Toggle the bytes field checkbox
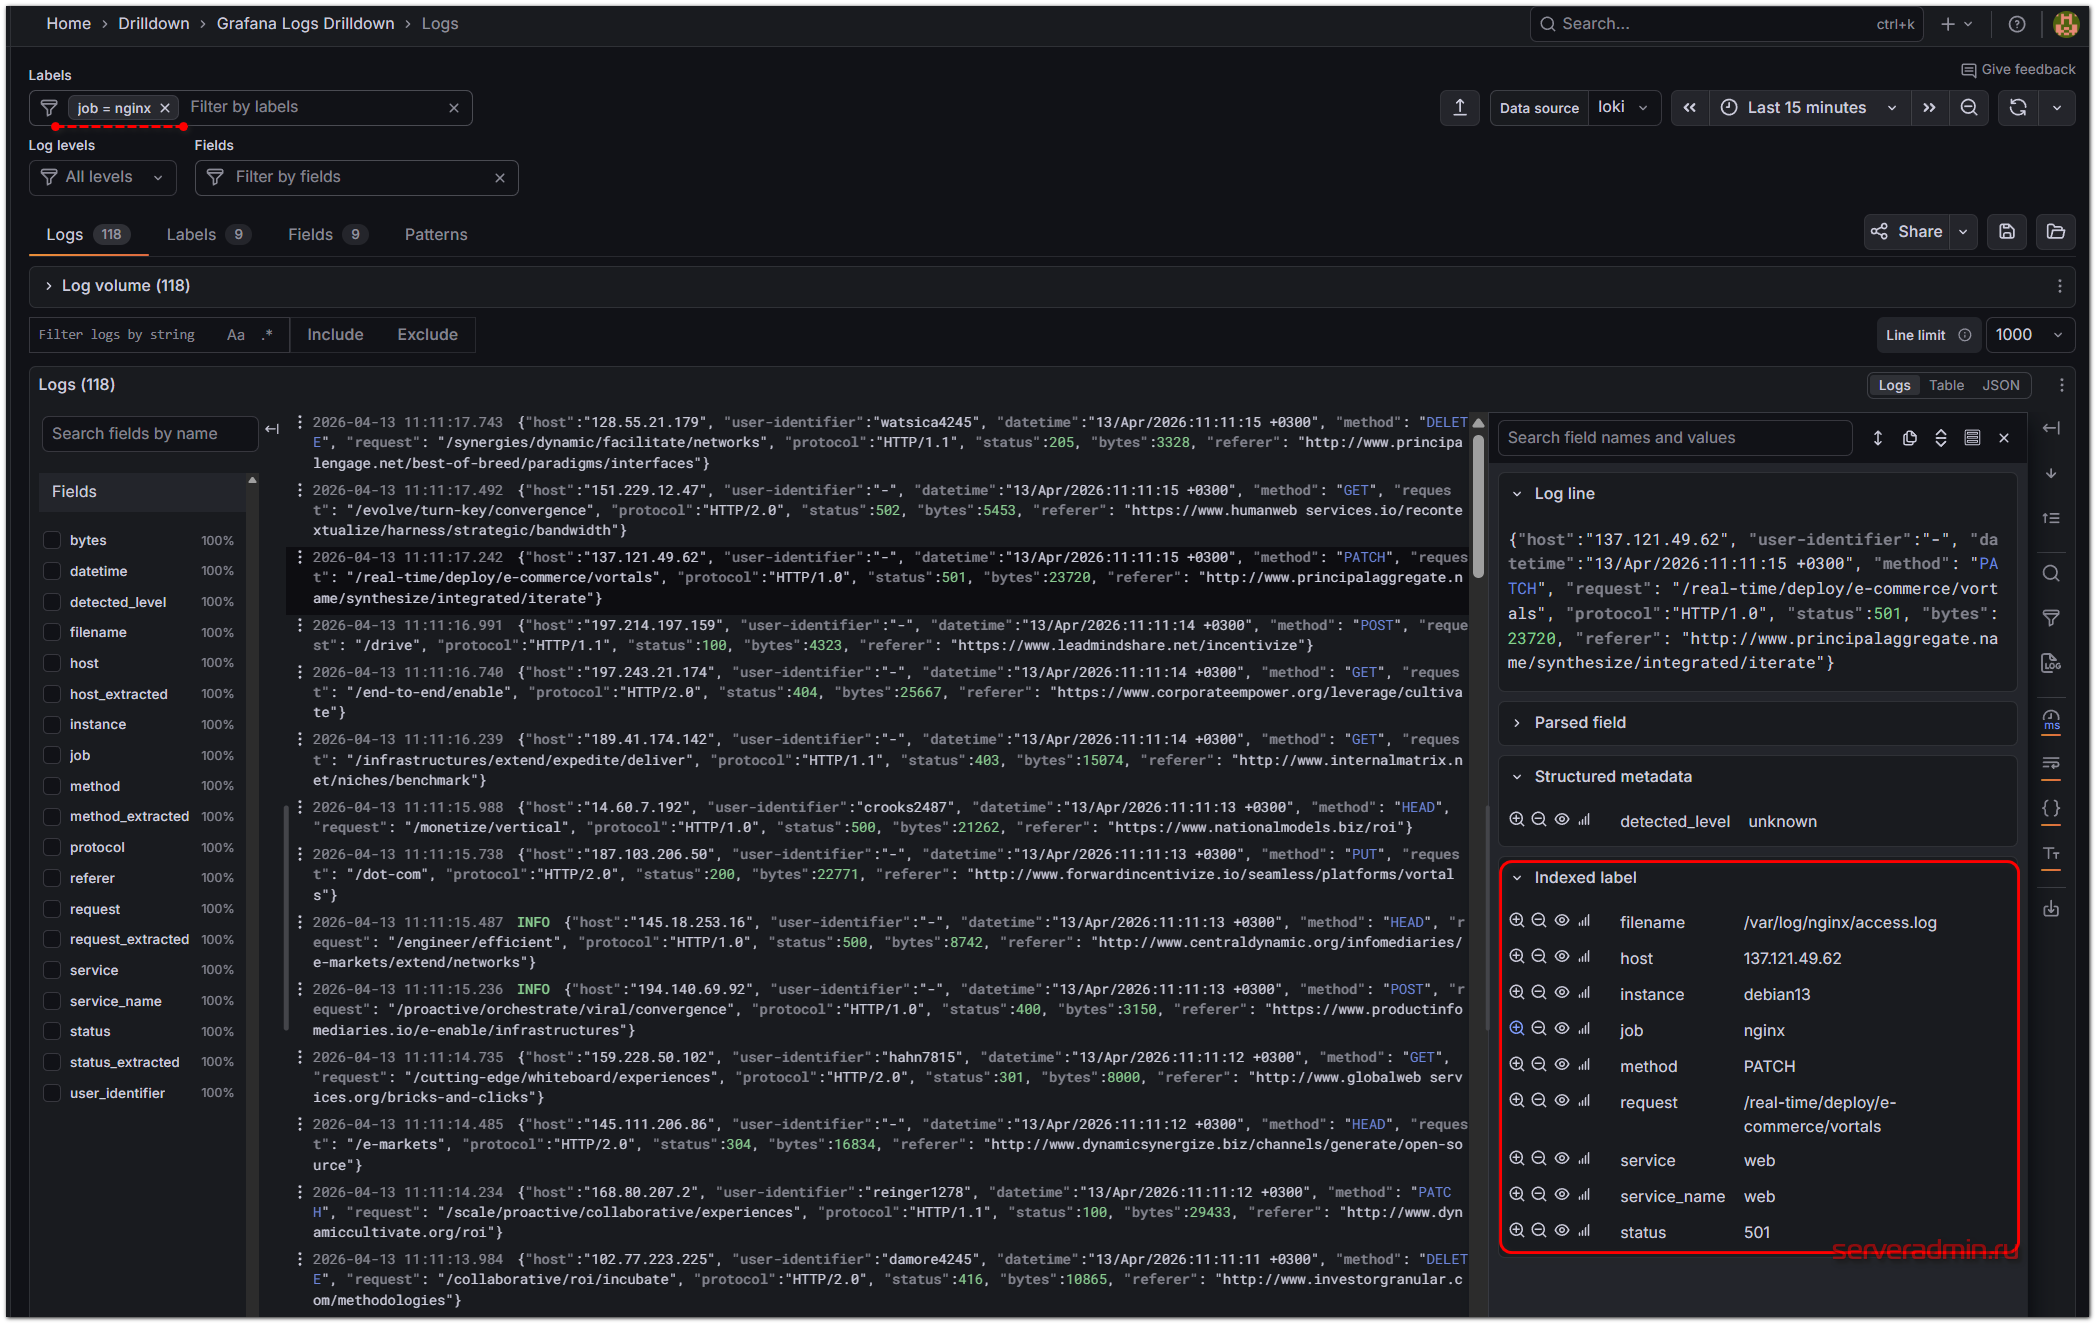 [x=53, y=540]
